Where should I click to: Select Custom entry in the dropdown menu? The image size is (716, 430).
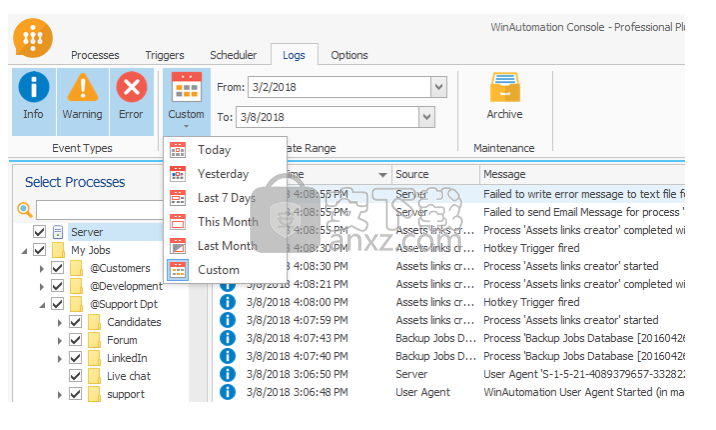point(226,270)
